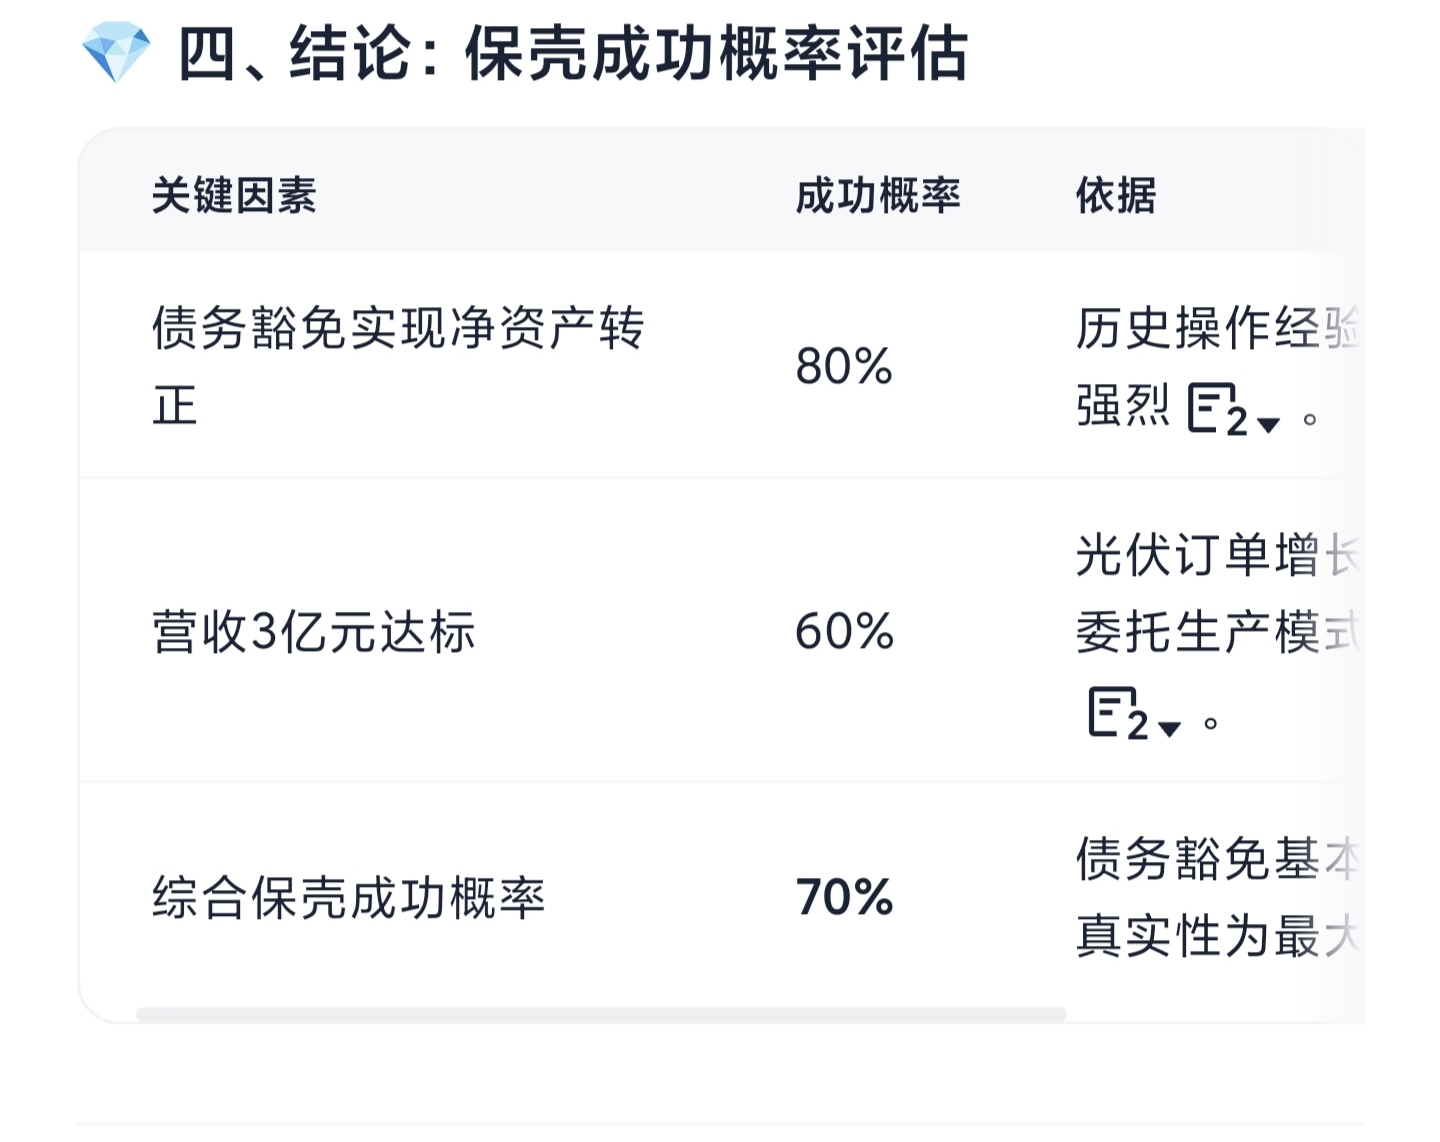Select the 成功概率 column header

tap(878, 195)
